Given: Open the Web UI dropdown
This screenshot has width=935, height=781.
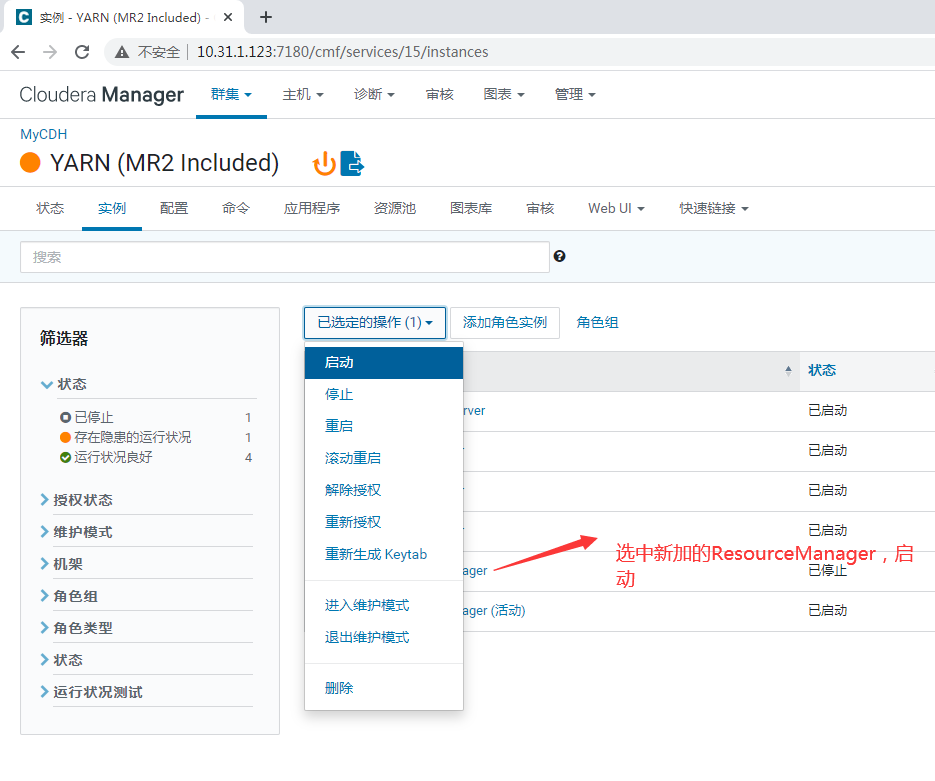Looking at the screenshot, I should (x=616, y=208).
